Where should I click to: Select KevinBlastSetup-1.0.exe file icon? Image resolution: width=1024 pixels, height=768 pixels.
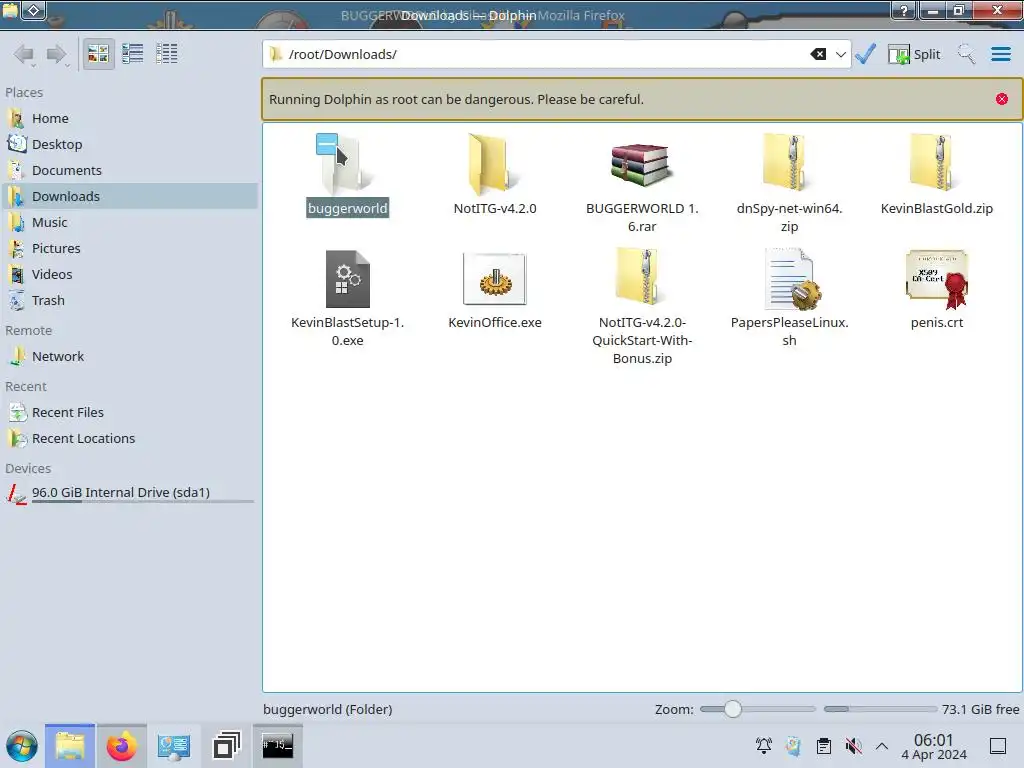click(x=347, y=279)
